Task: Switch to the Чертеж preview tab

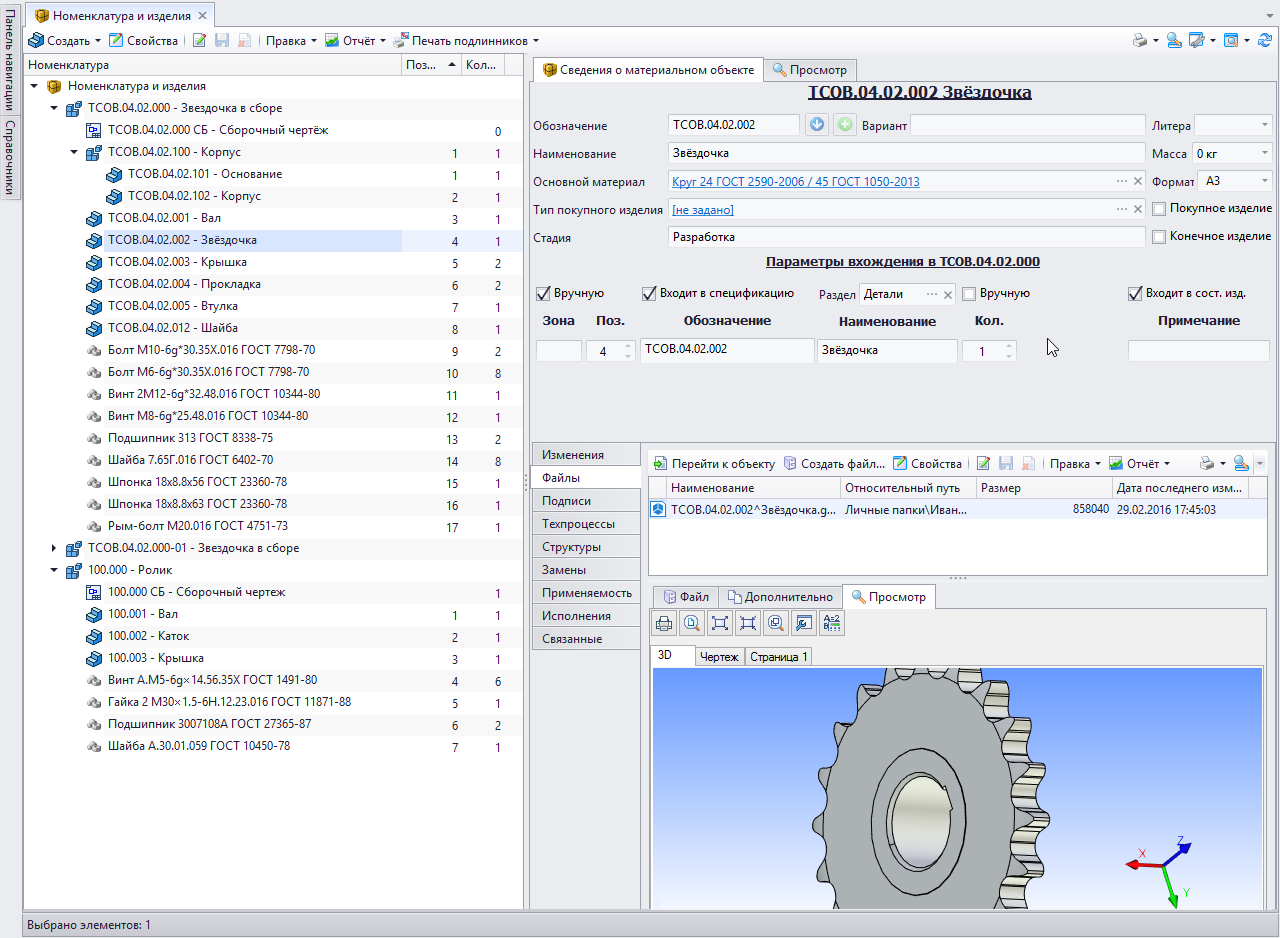Action: pyautogui.click(x=719, y=657)
